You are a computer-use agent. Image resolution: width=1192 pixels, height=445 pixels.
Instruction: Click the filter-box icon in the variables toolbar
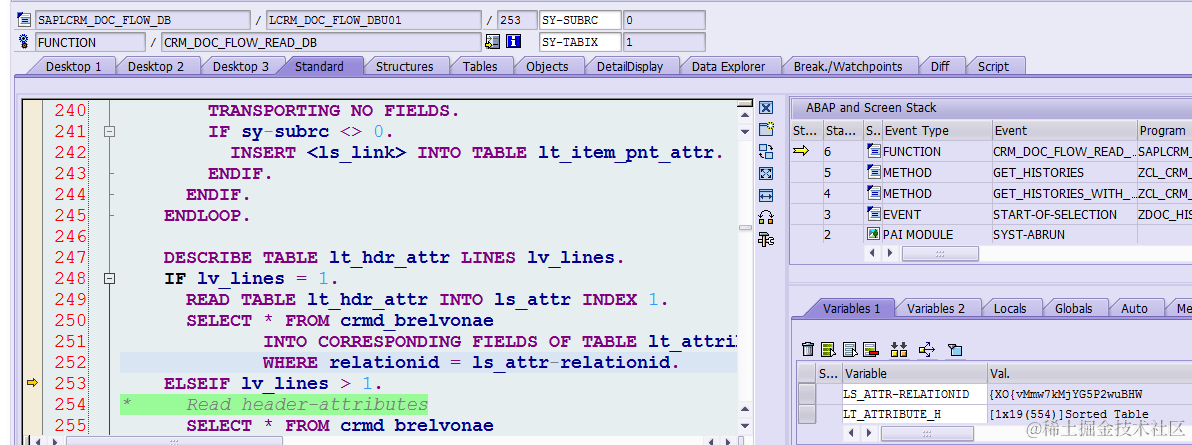click(956, 349)
